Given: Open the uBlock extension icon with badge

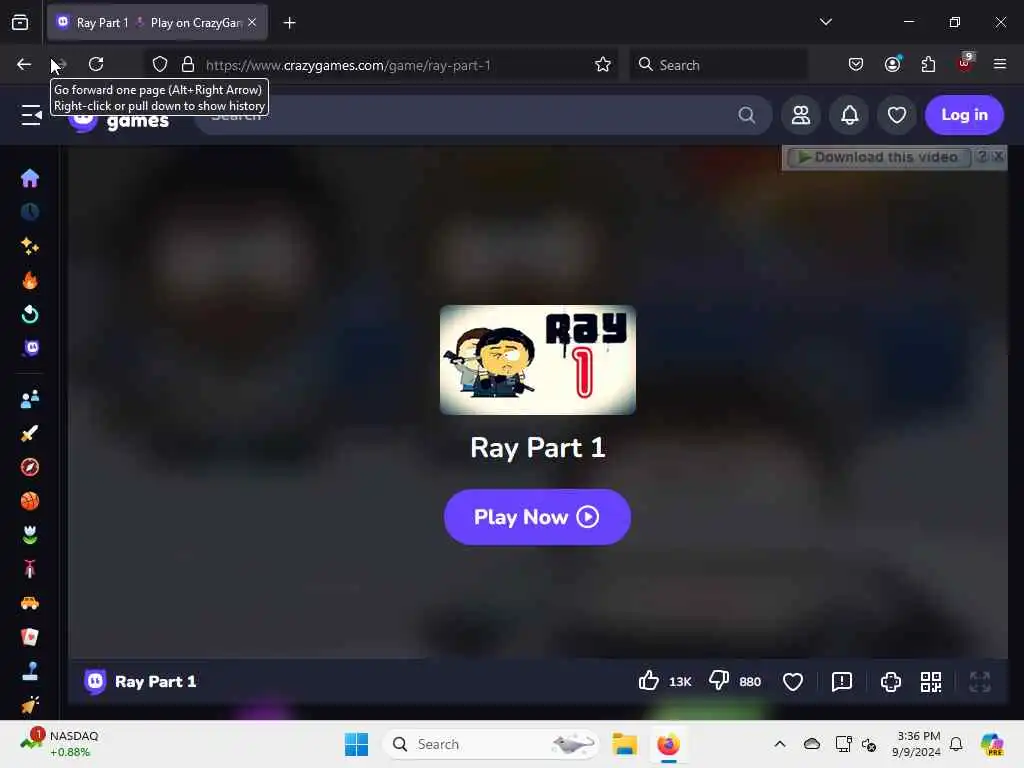Looking at the screenshot, I should (x=964, y=63).
